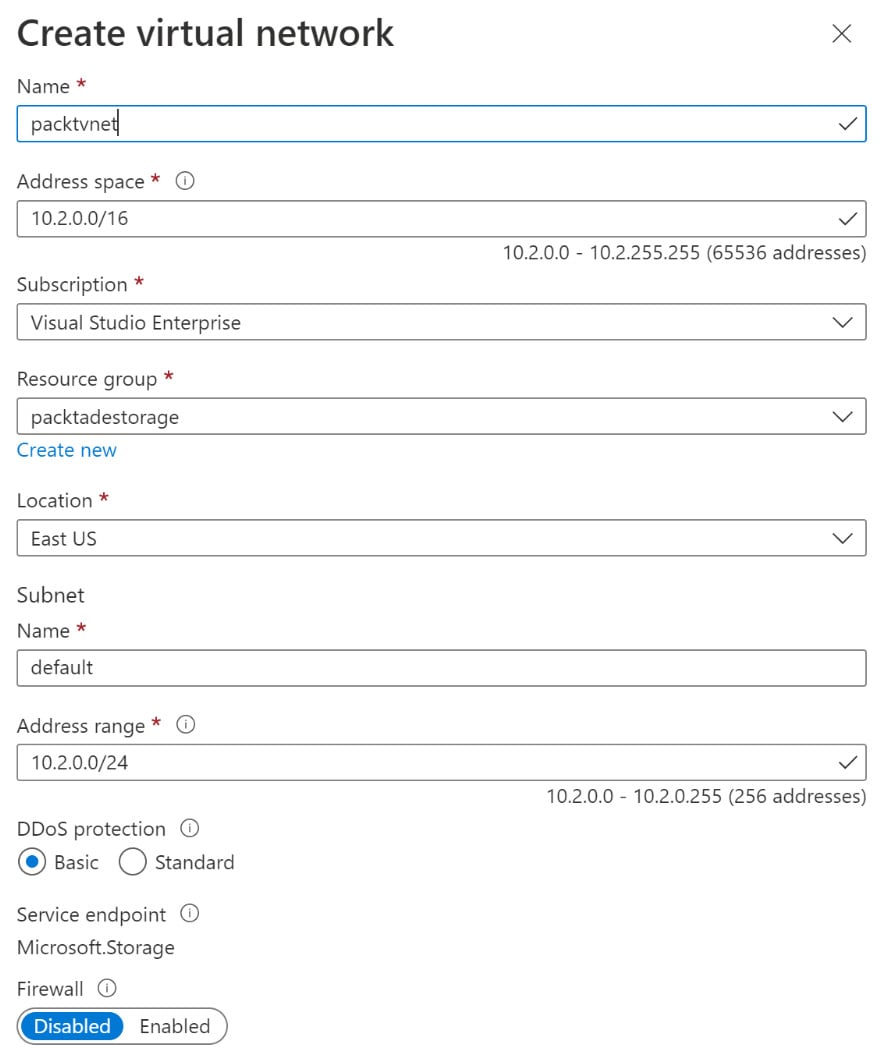Click the DDoS protection info icon
882x1060 pixels.
[x=190, y=829]
